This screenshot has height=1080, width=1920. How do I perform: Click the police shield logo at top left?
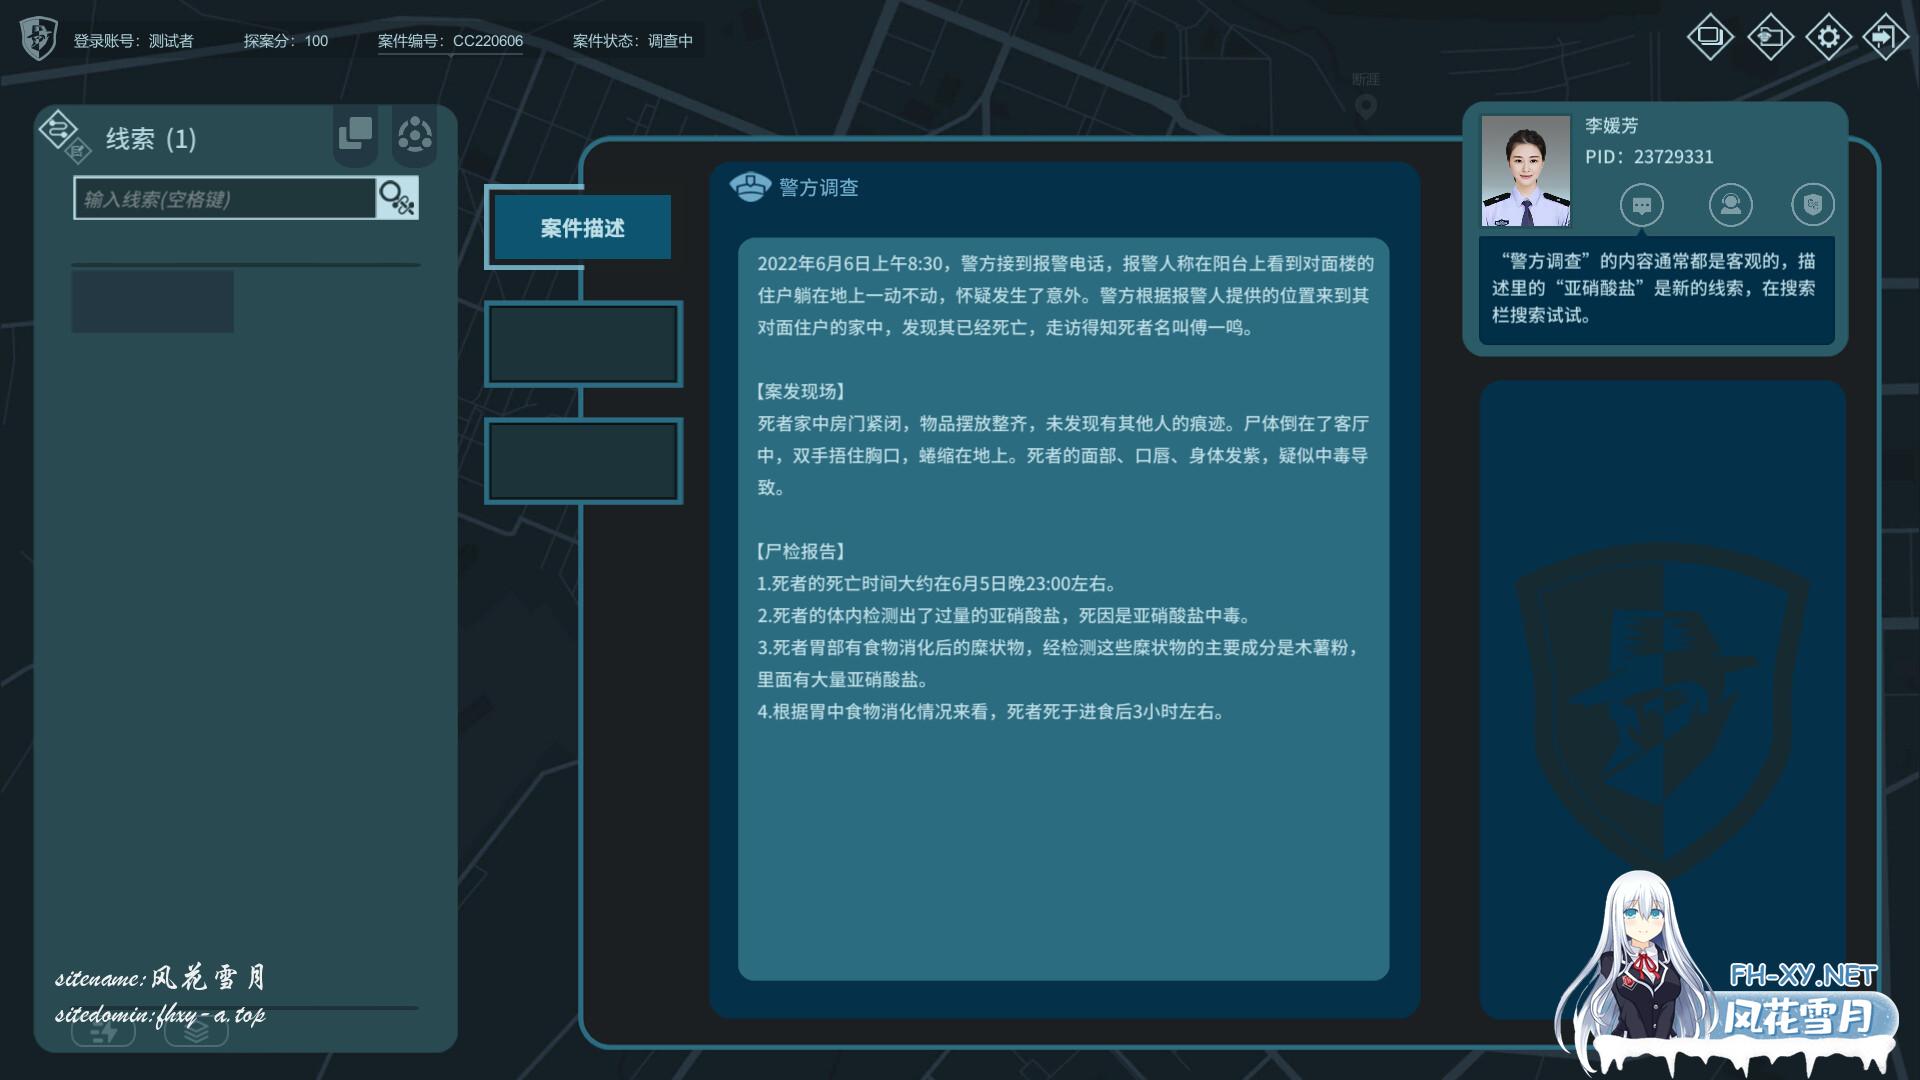(38, 39)
